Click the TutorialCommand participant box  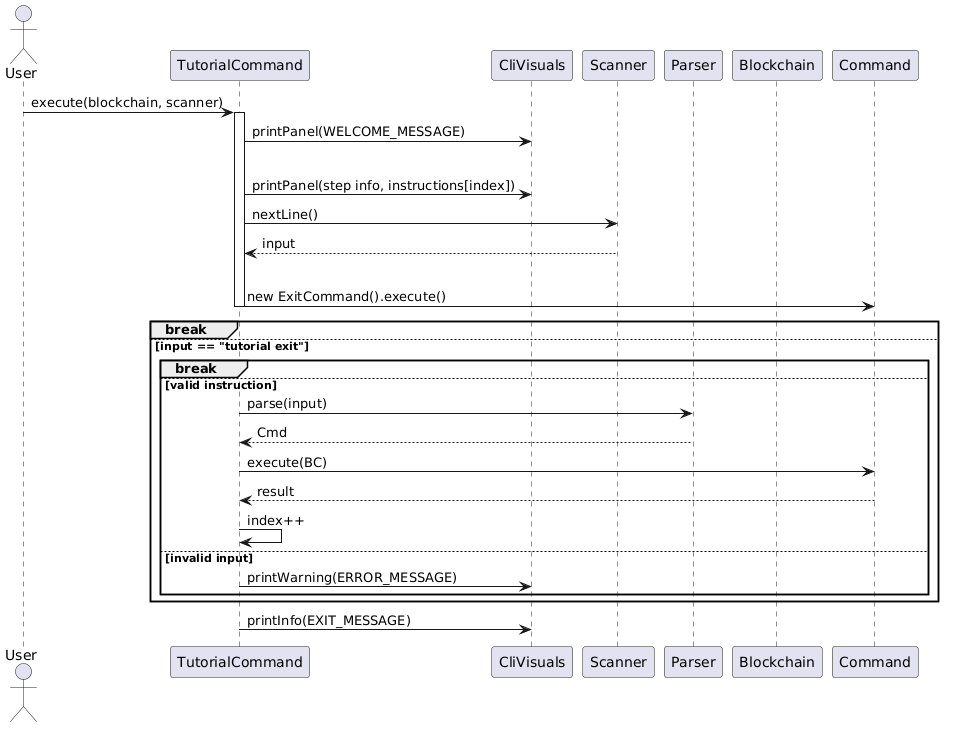click(x=239, y=65)
